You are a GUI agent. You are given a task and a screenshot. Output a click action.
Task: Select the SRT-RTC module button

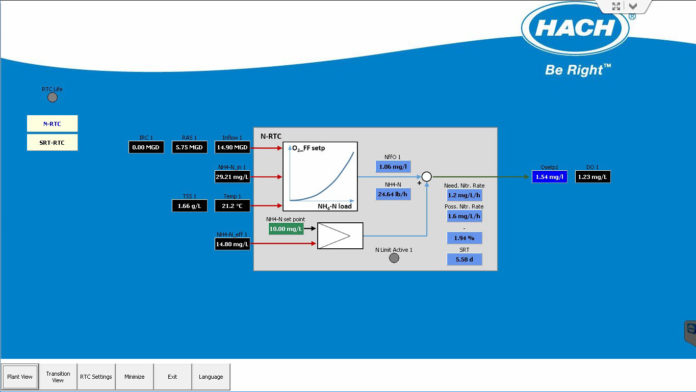point(52,143)
